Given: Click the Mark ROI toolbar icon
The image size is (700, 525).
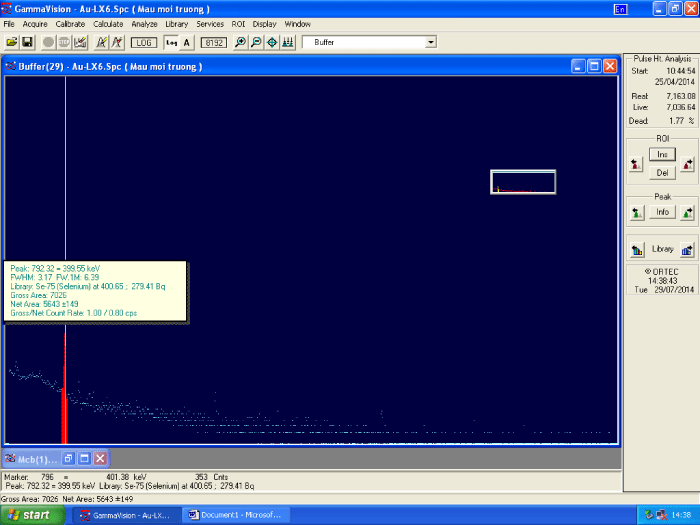Looking at the screenshot, I should click(x=102, y=42).
